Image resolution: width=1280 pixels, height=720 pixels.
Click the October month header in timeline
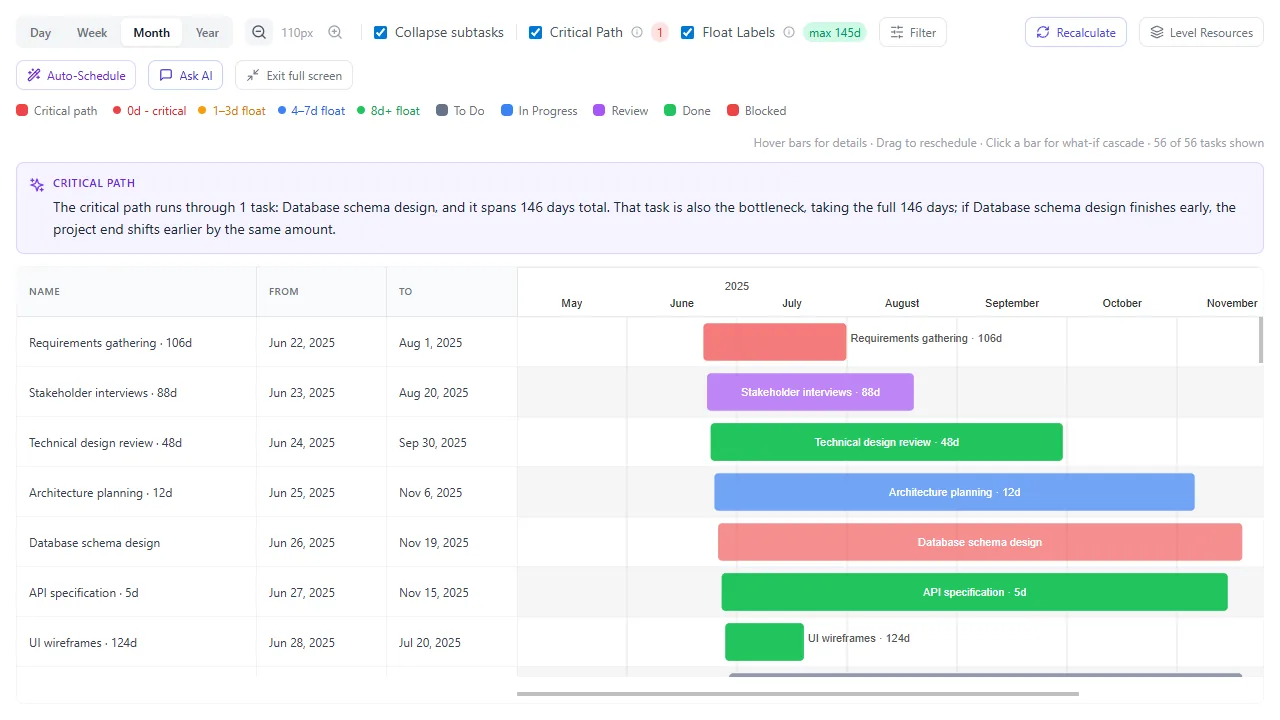click(x=1122, y=303)
